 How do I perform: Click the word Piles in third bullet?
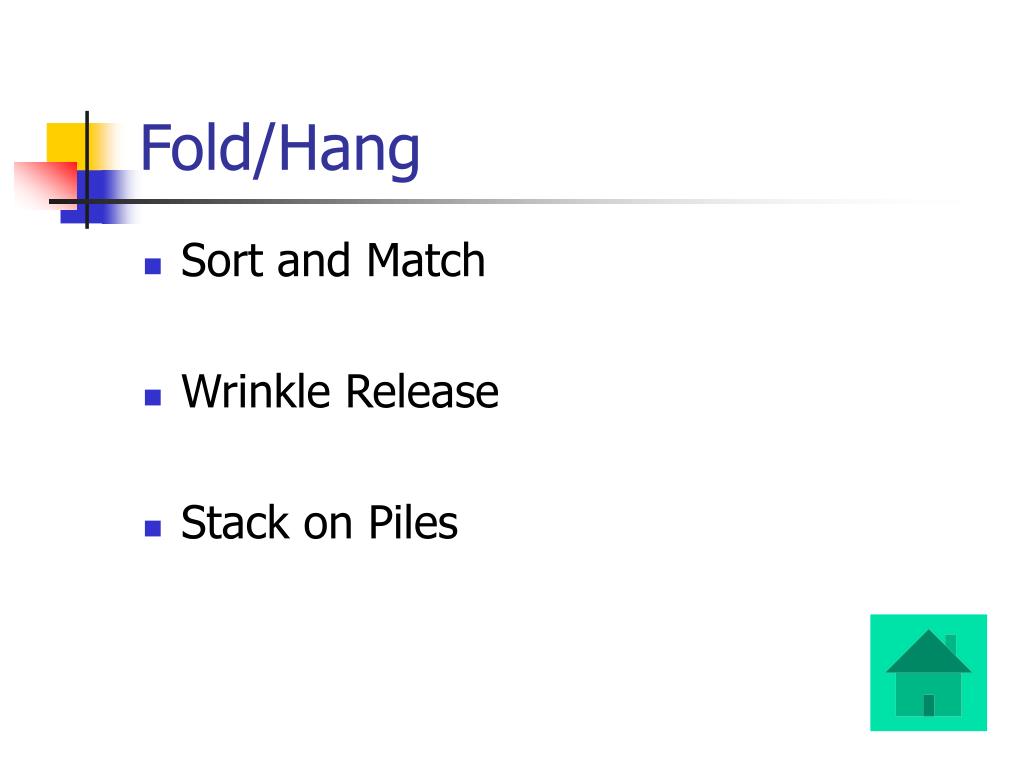point(413,522)
